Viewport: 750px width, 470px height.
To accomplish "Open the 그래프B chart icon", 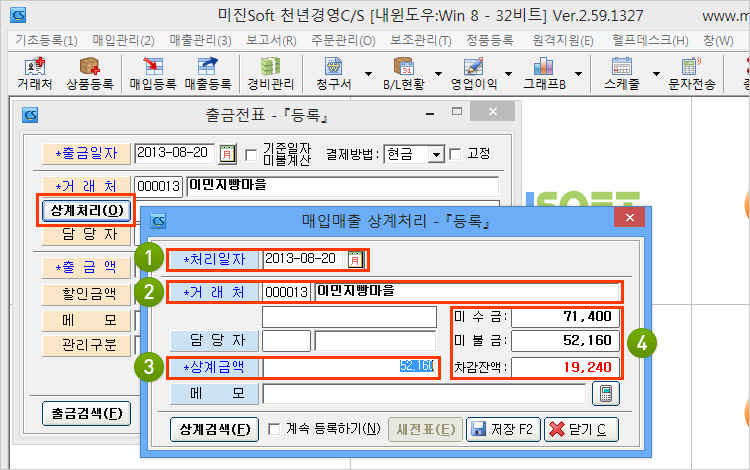I will coord(544,74).
